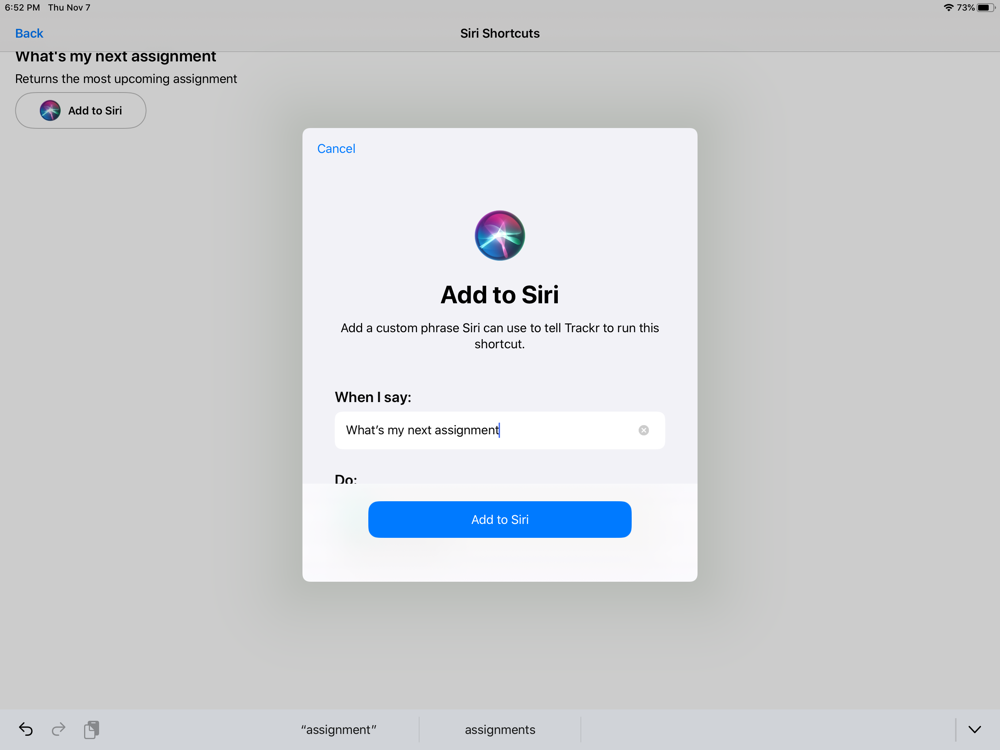
Task: Redo with the keyboard bar arrow
Action: pyautogui.click(x=59, y=729)
